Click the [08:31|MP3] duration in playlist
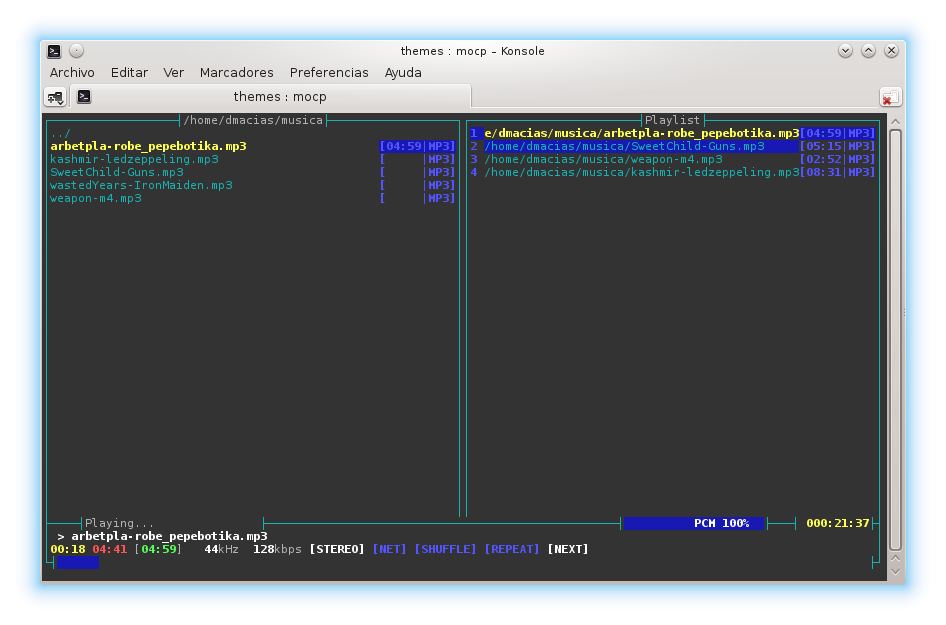The image size is (946, 625). tap(837, 173)
